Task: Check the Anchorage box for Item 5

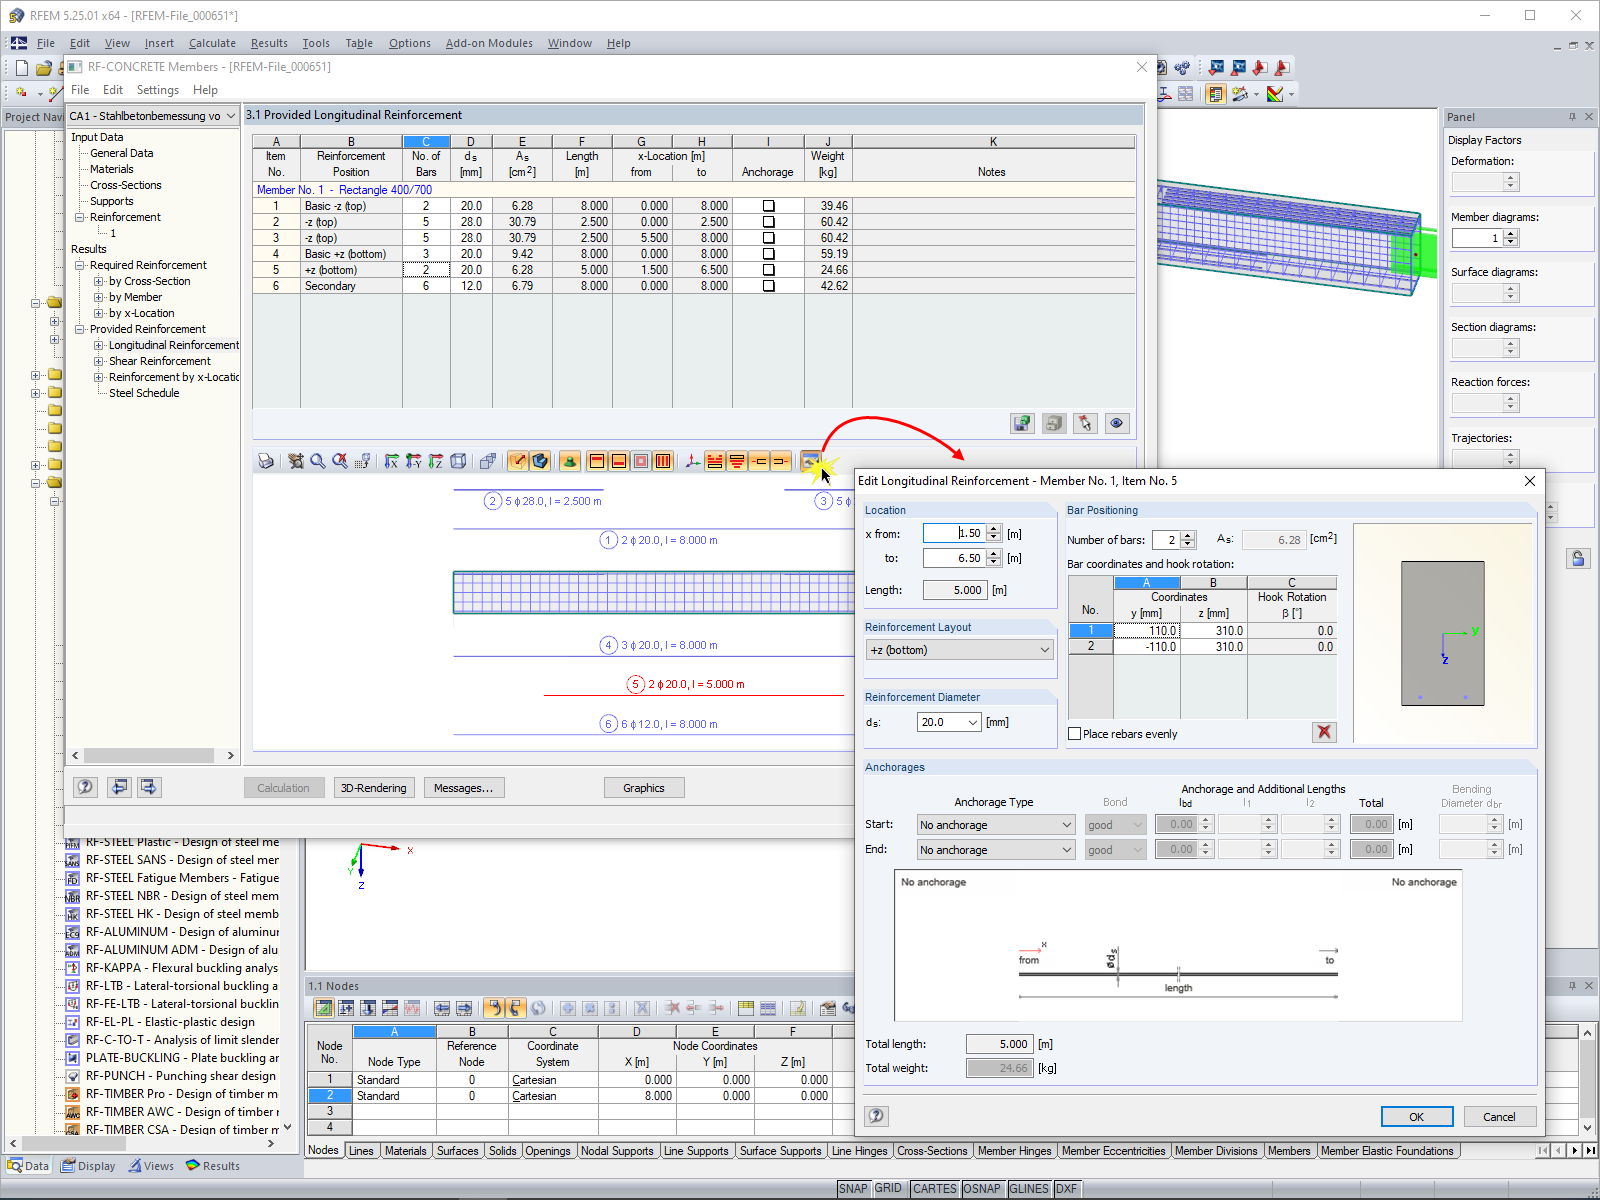Action: click(767, 269)
